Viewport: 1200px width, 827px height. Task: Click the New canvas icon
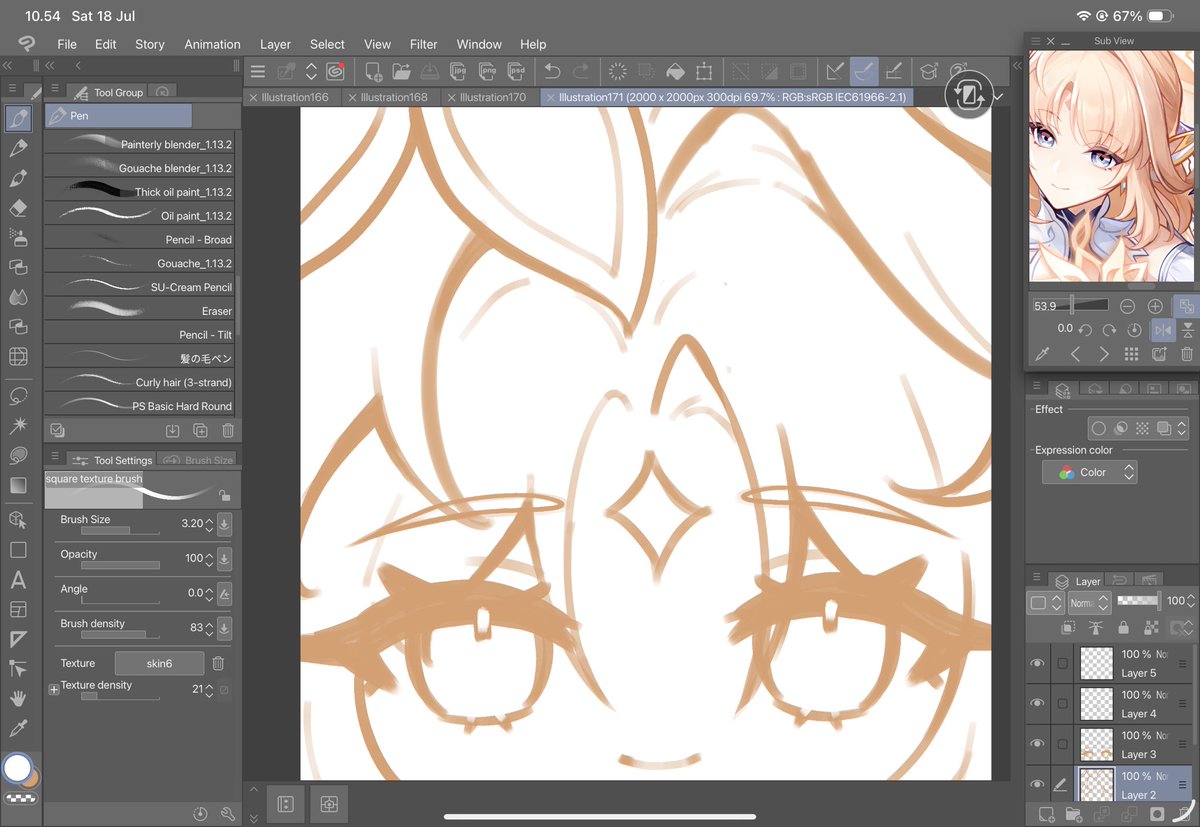click(x=373, y=71)
